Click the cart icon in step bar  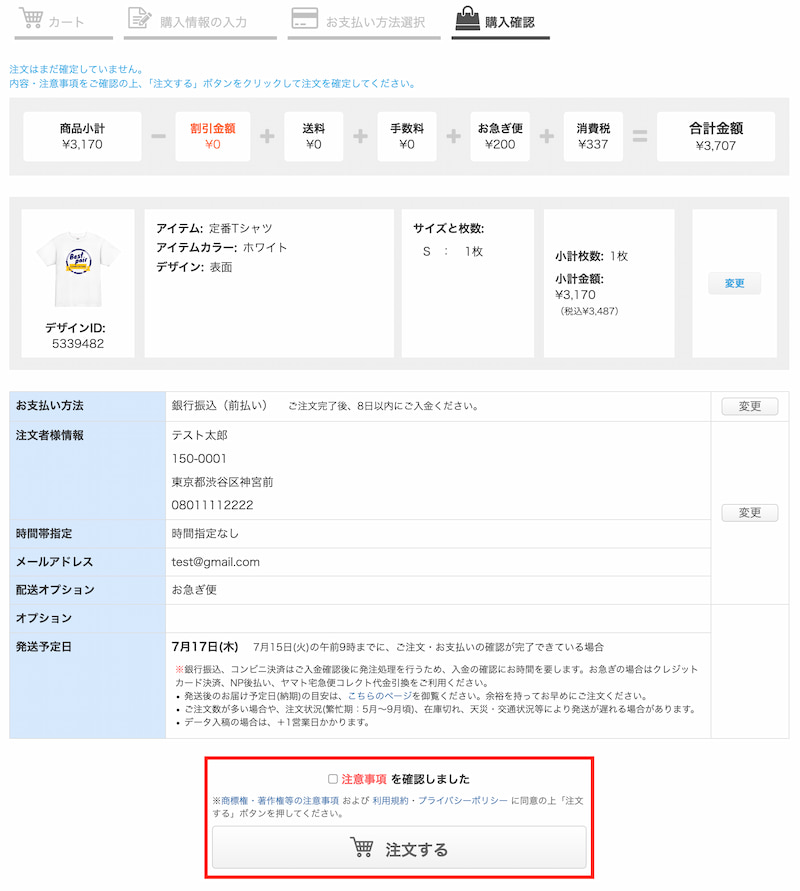(31, 18)
